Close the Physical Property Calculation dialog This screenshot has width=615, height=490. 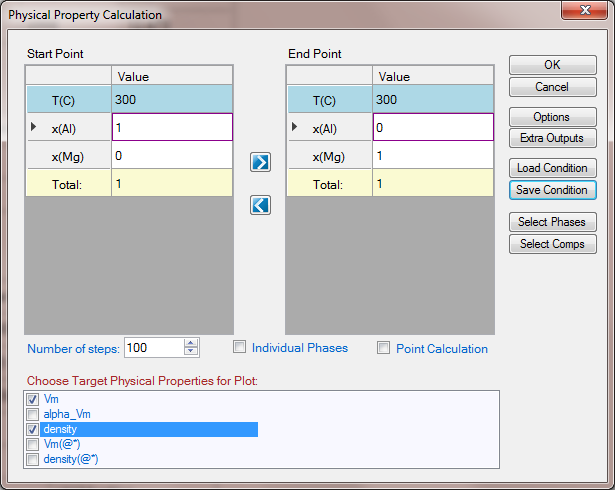click(x=589, y=12)
